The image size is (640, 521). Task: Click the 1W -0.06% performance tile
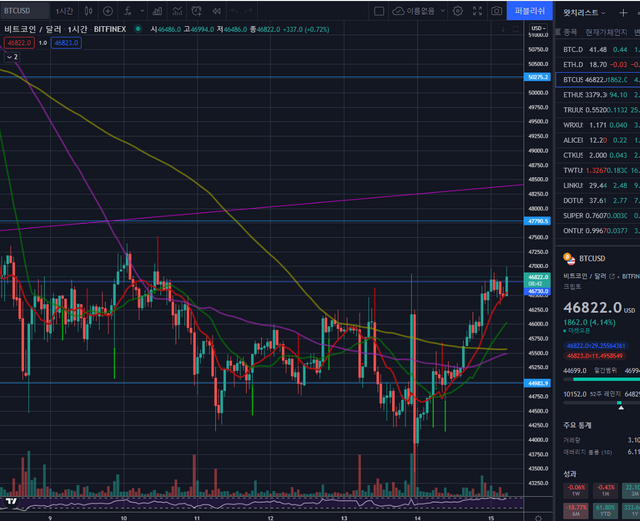pyautogui.click(x=576, y=490)
